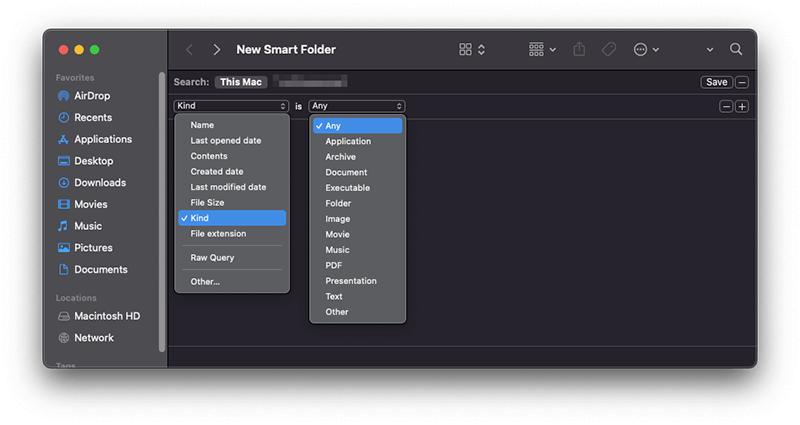Click minus button beside Save
Viewport: 800px width, 425px height.
(x=742, y=82)
